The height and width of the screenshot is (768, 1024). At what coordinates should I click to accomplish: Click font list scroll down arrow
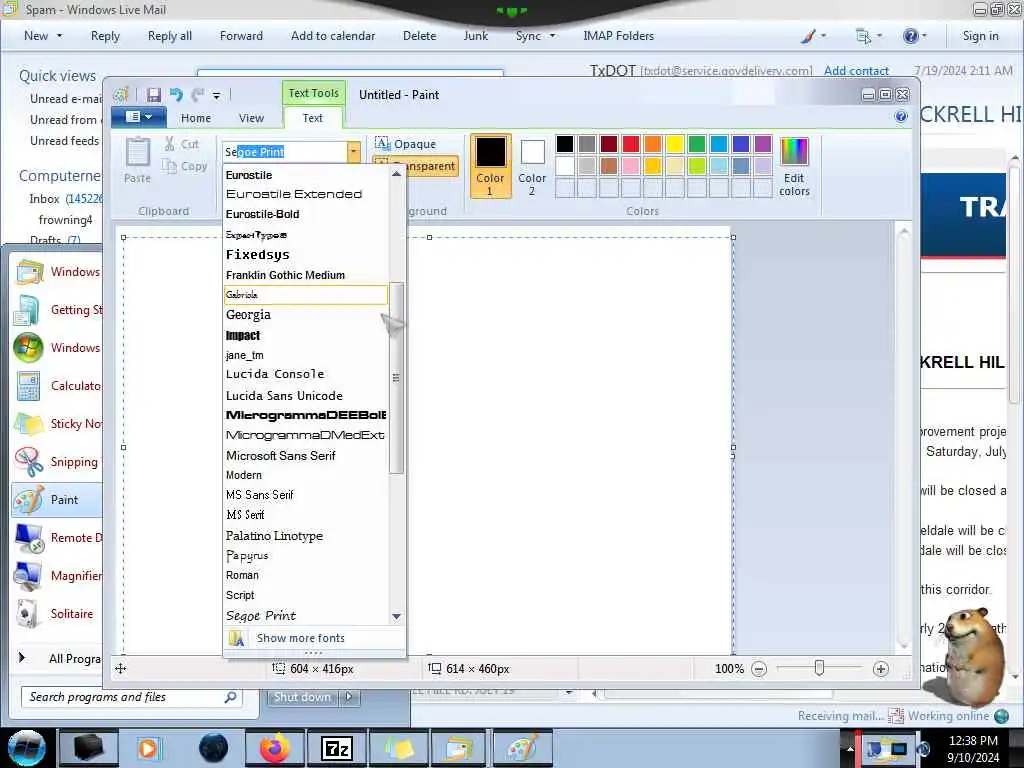click(x=396, y=616)
